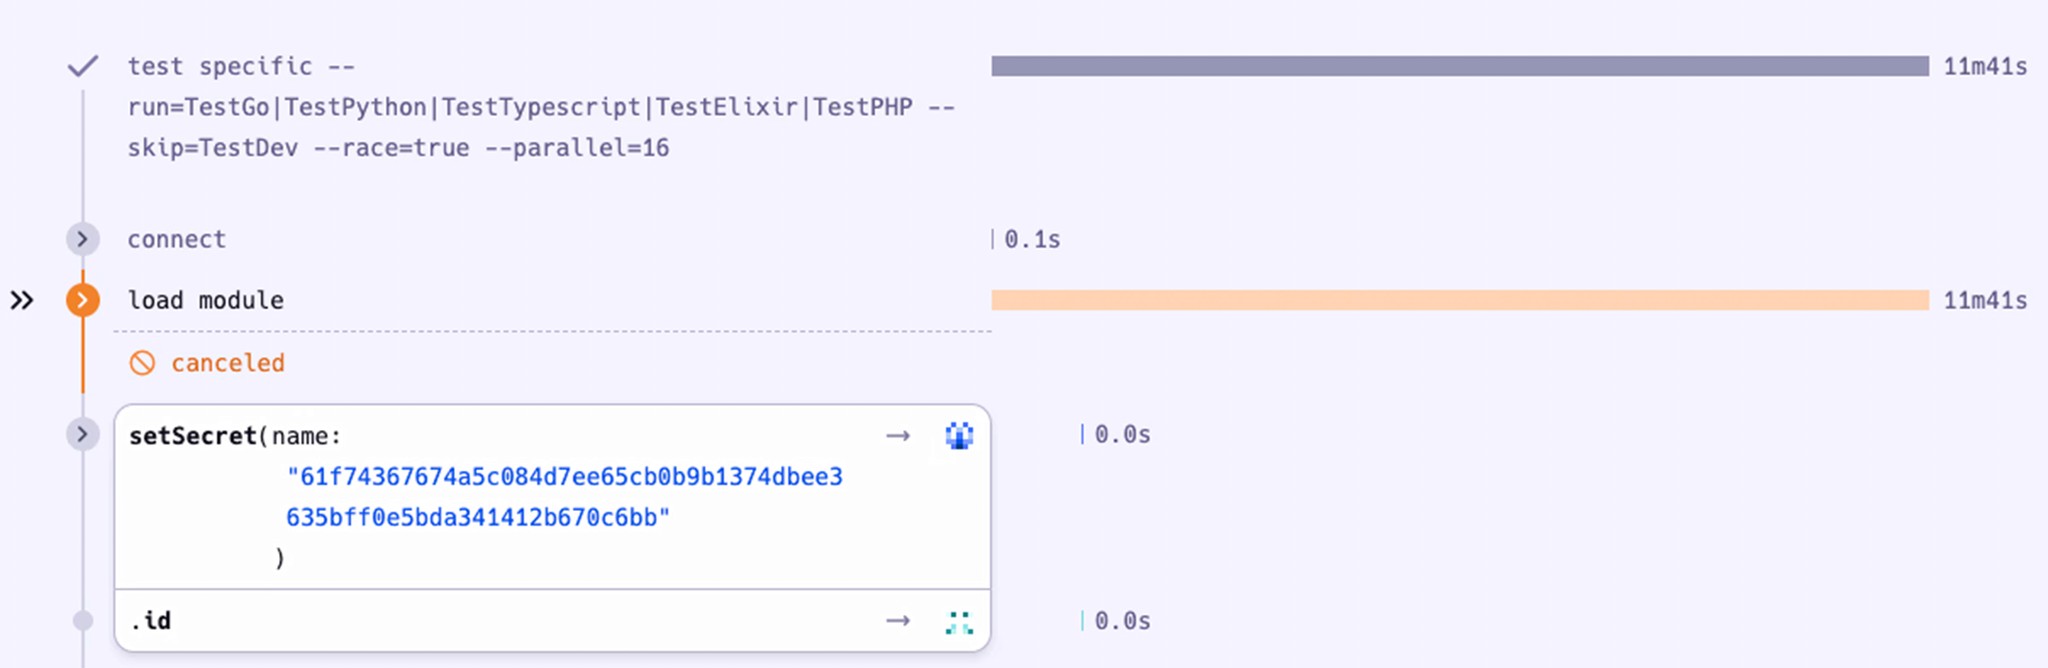Click the arrow icon in .id row

point(898,621)
